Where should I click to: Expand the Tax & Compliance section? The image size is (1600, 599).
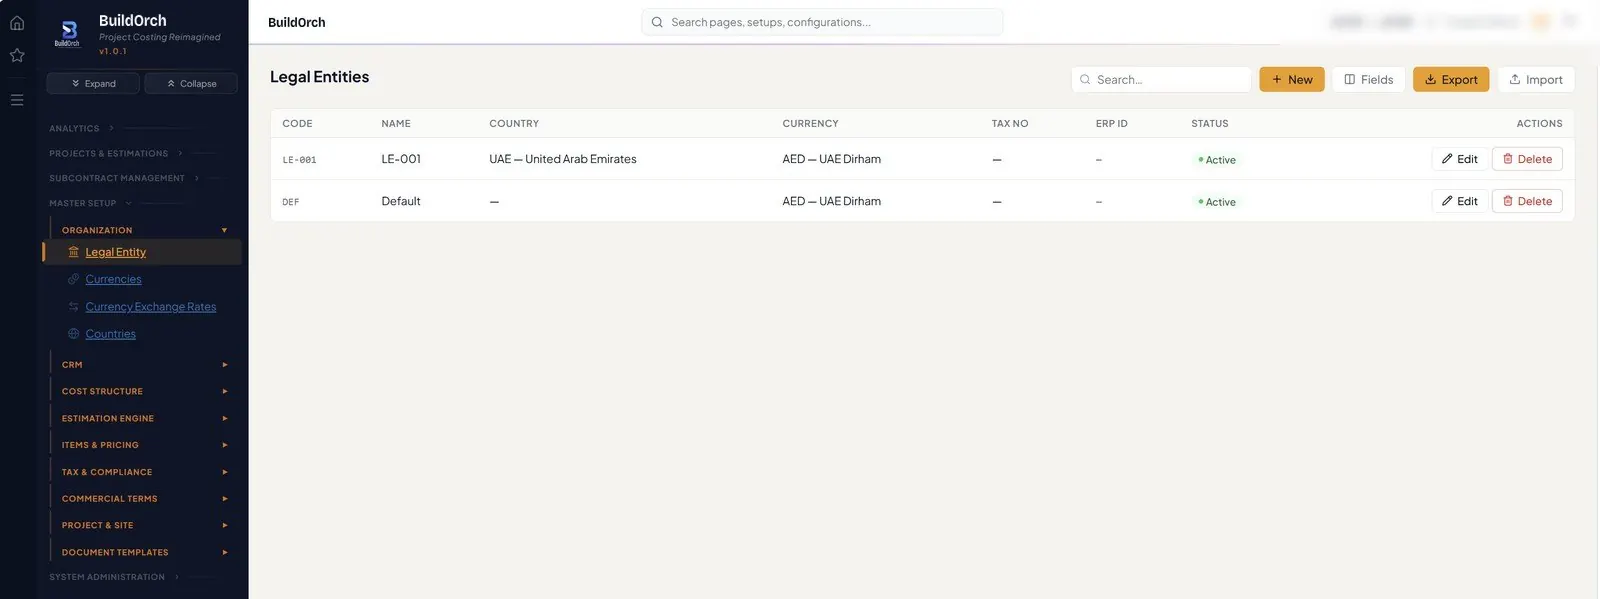pos(145,472)
